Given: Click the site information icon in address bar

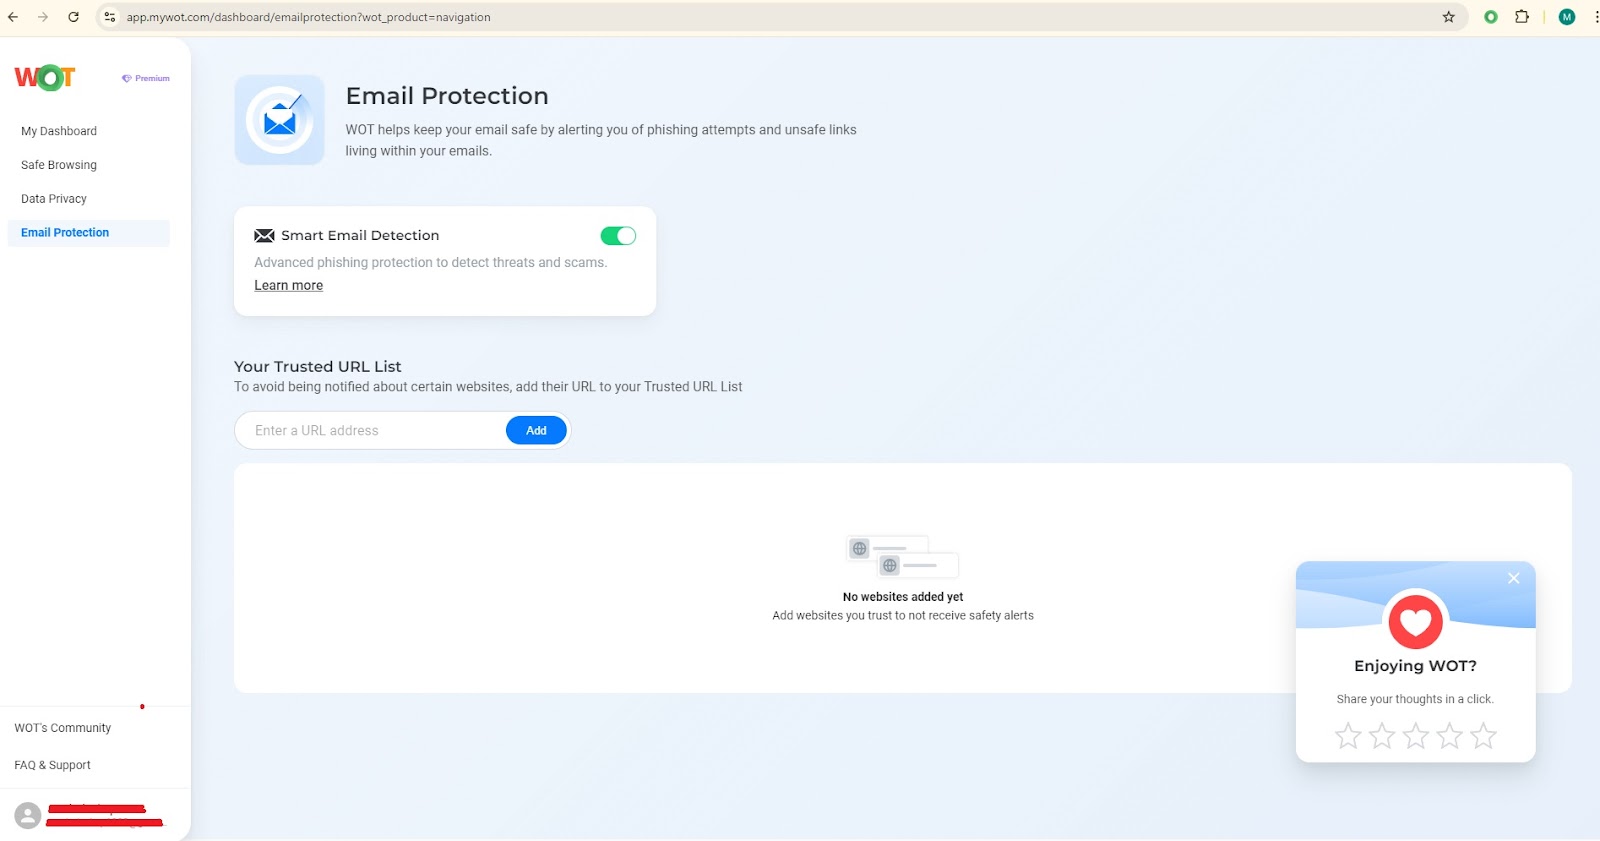Looking at the screenshot, I should (x=110, y=17).
